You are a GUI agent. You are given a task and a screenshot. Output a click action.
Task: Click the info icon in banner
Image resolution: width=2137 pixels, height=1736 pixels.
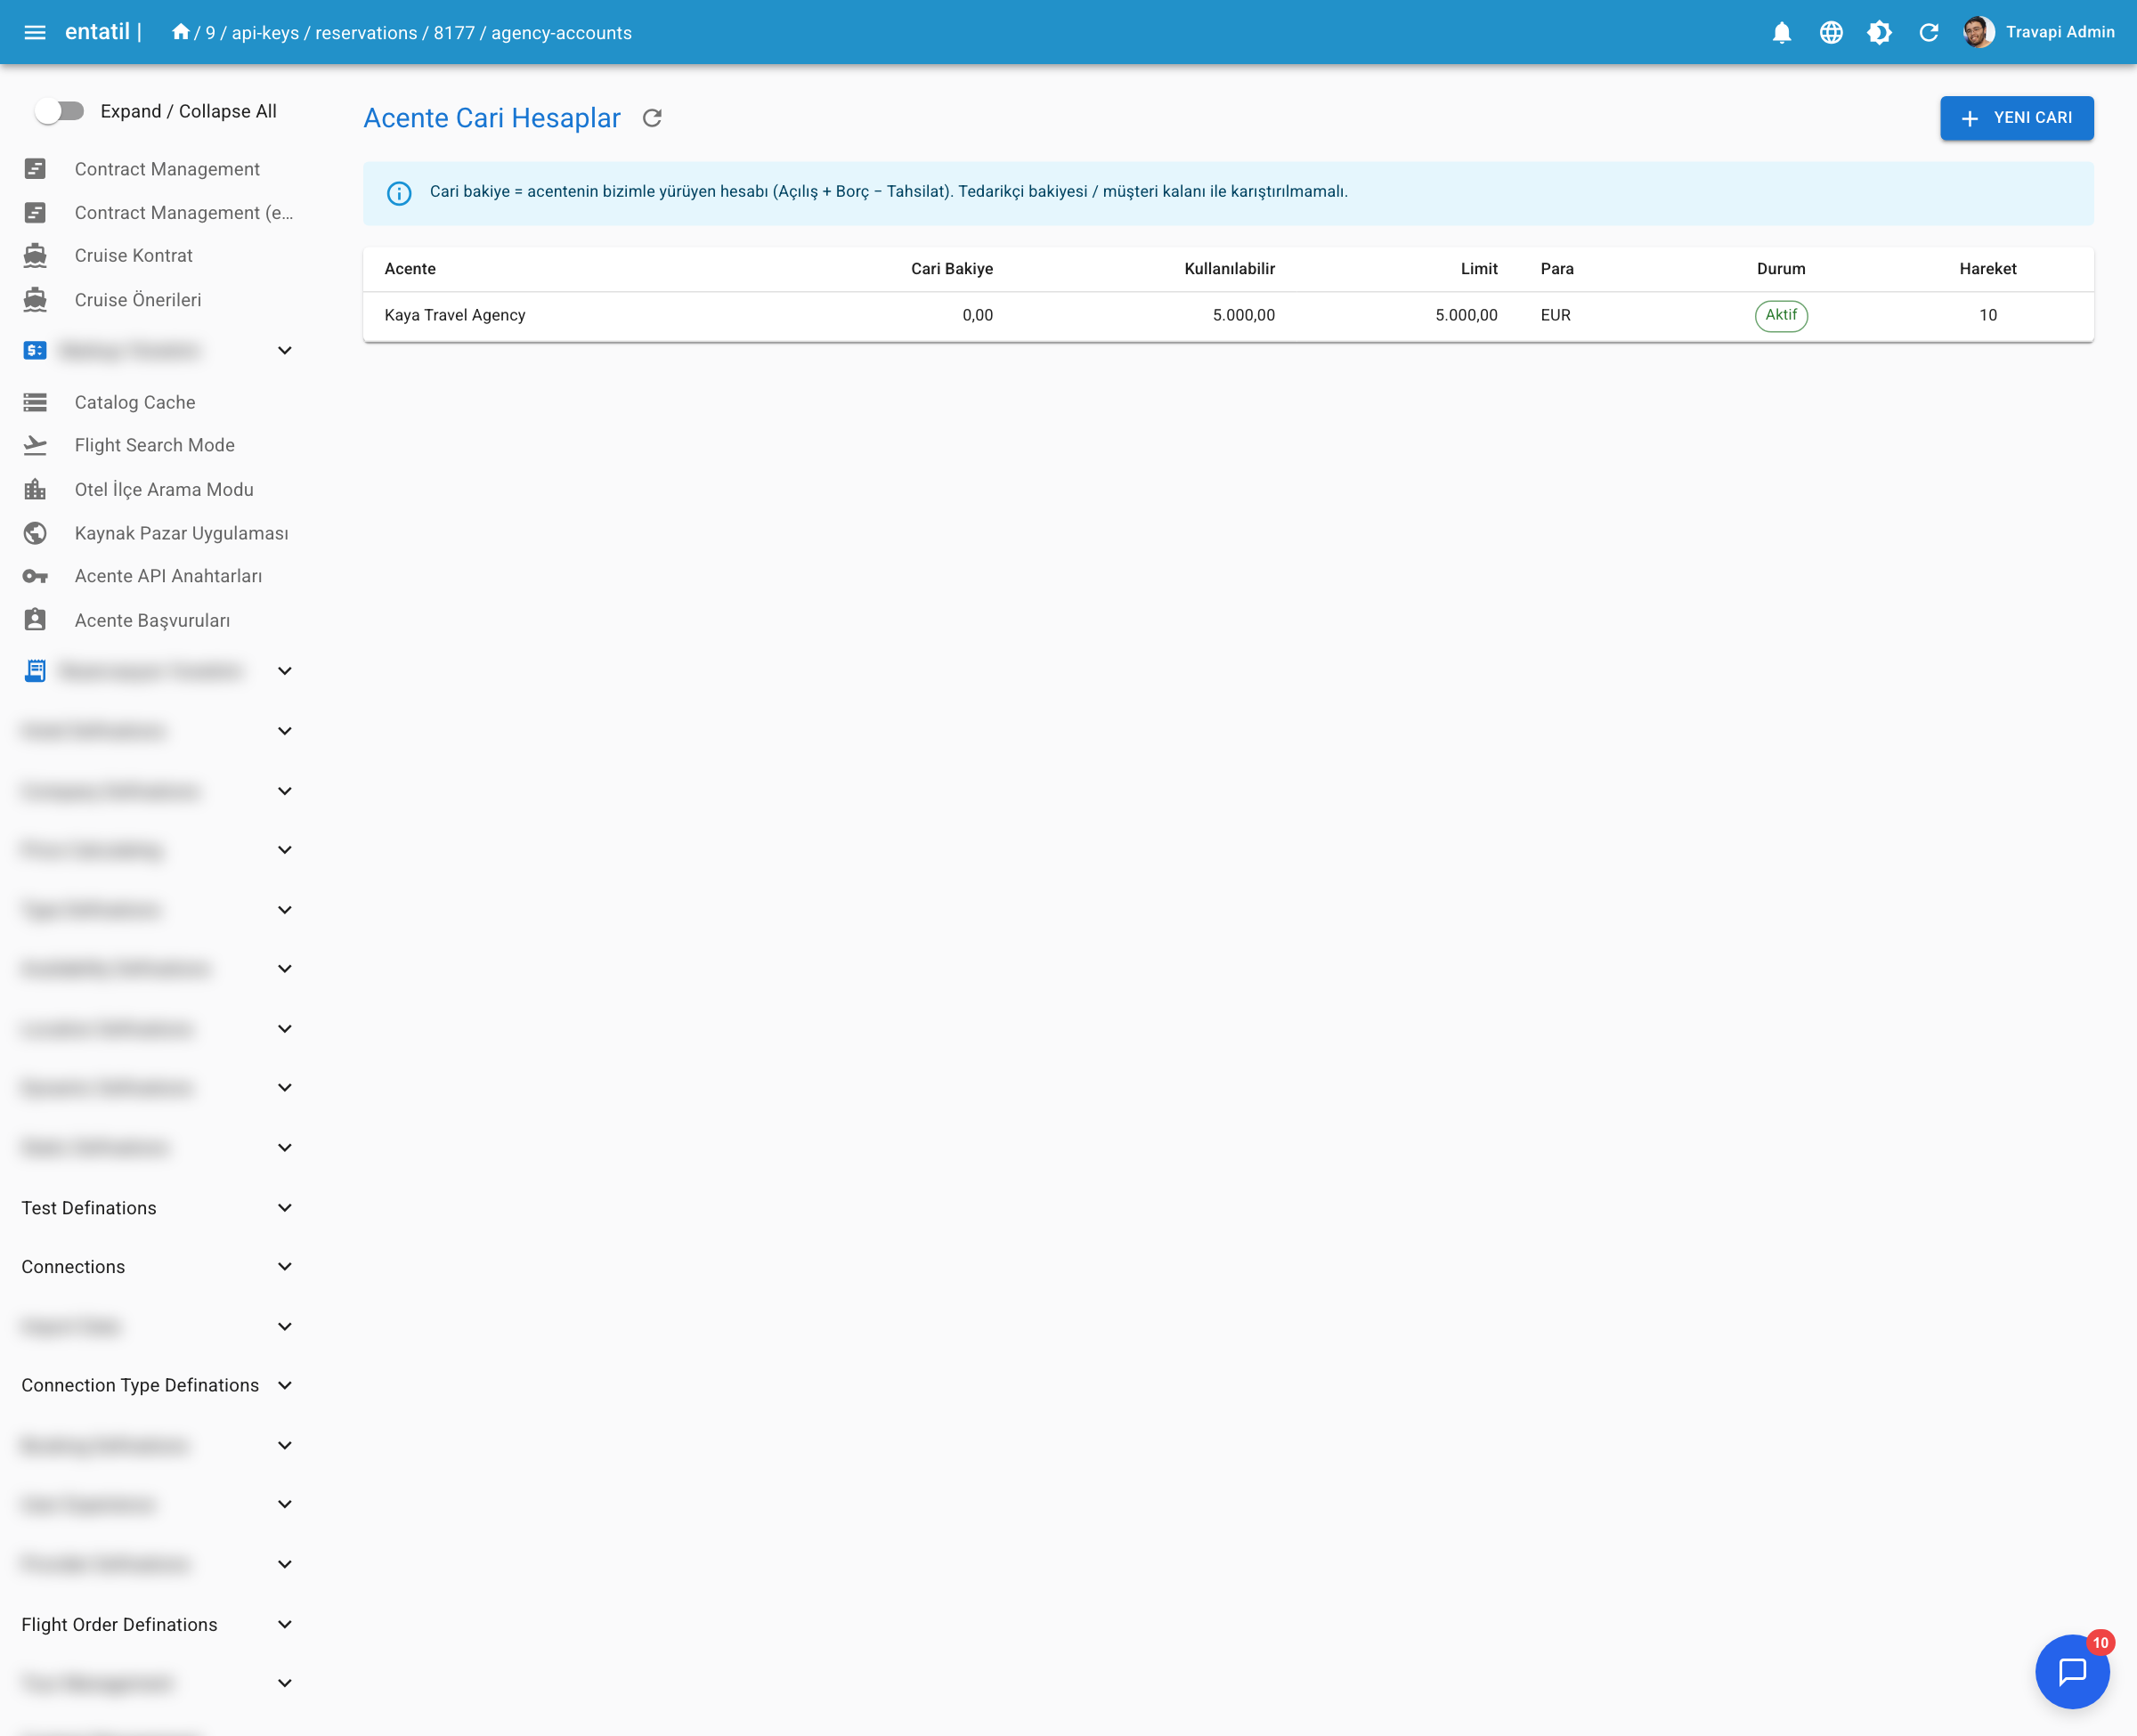tap(399, 193)
